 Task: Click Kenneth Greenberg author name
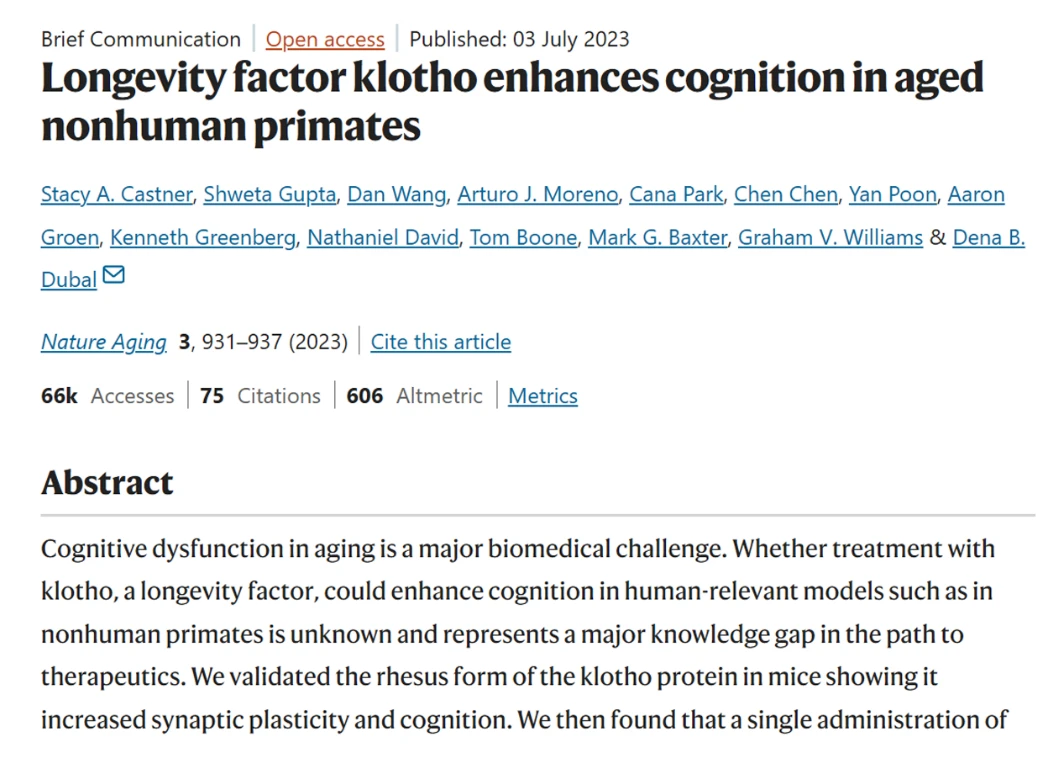203,237
